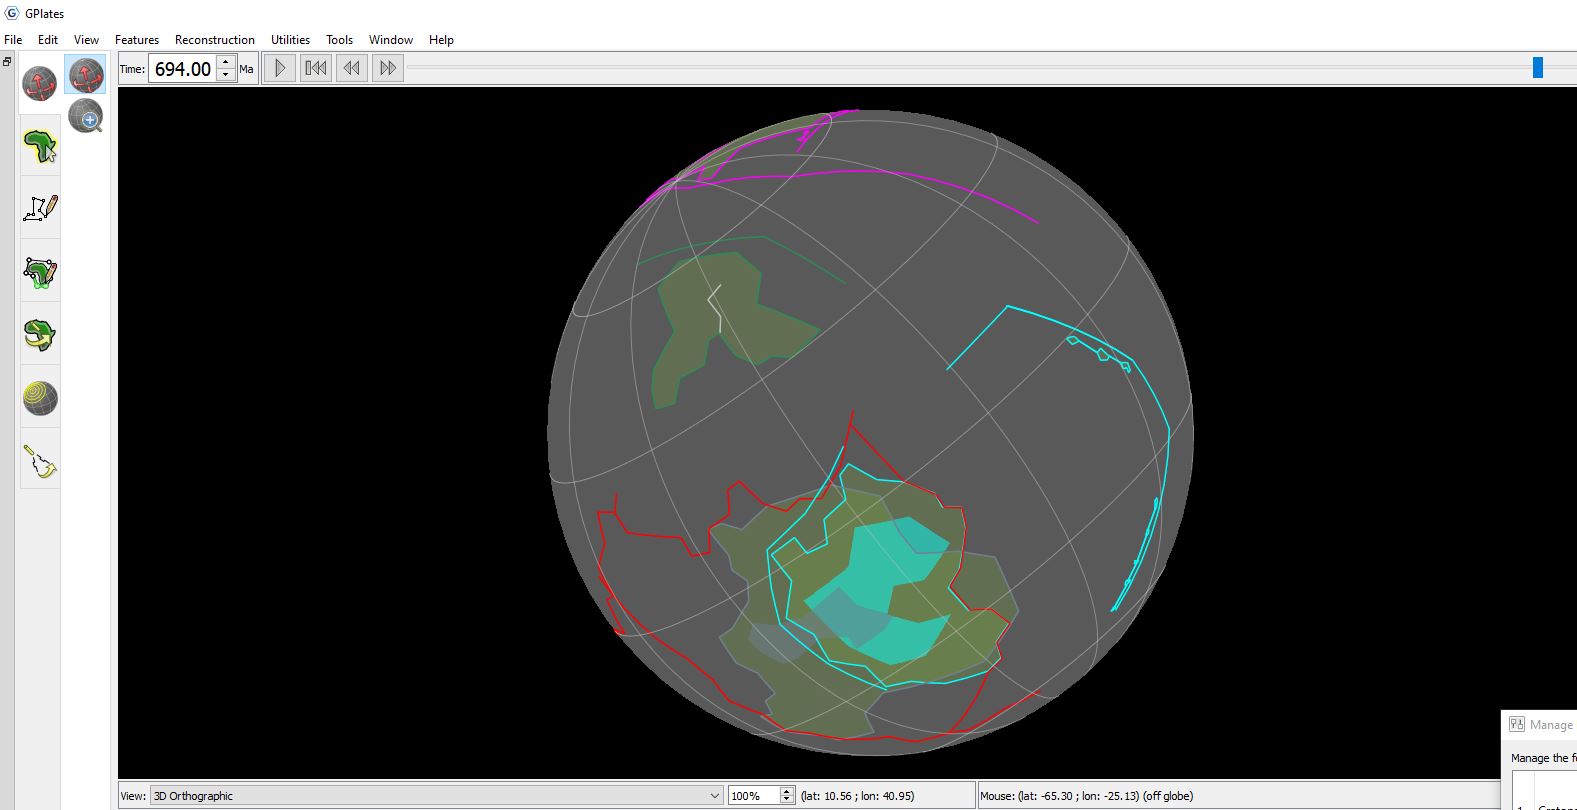Select the Zoom Globe magnifier tool

(x=86, y=117)
